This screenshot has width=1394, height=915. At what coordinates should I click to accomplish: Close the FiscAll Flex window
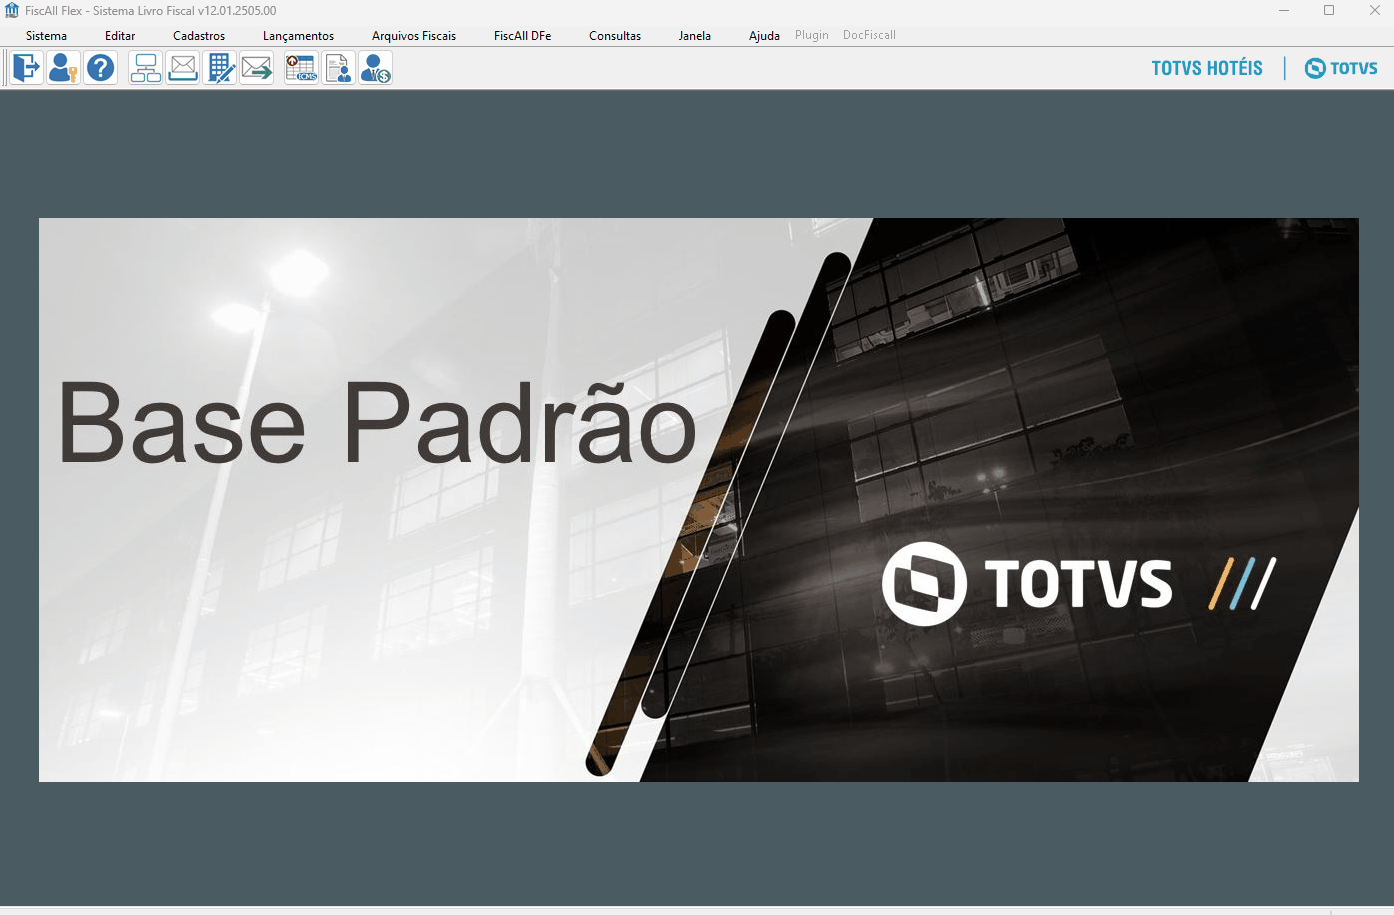pyautogui.click(x=1374, y=10)
